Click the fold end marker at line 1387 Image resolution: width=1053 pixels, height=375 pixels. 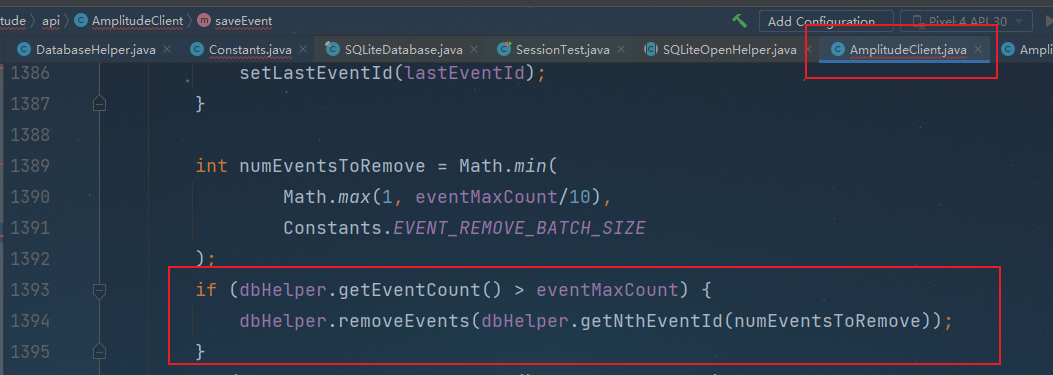99,104
